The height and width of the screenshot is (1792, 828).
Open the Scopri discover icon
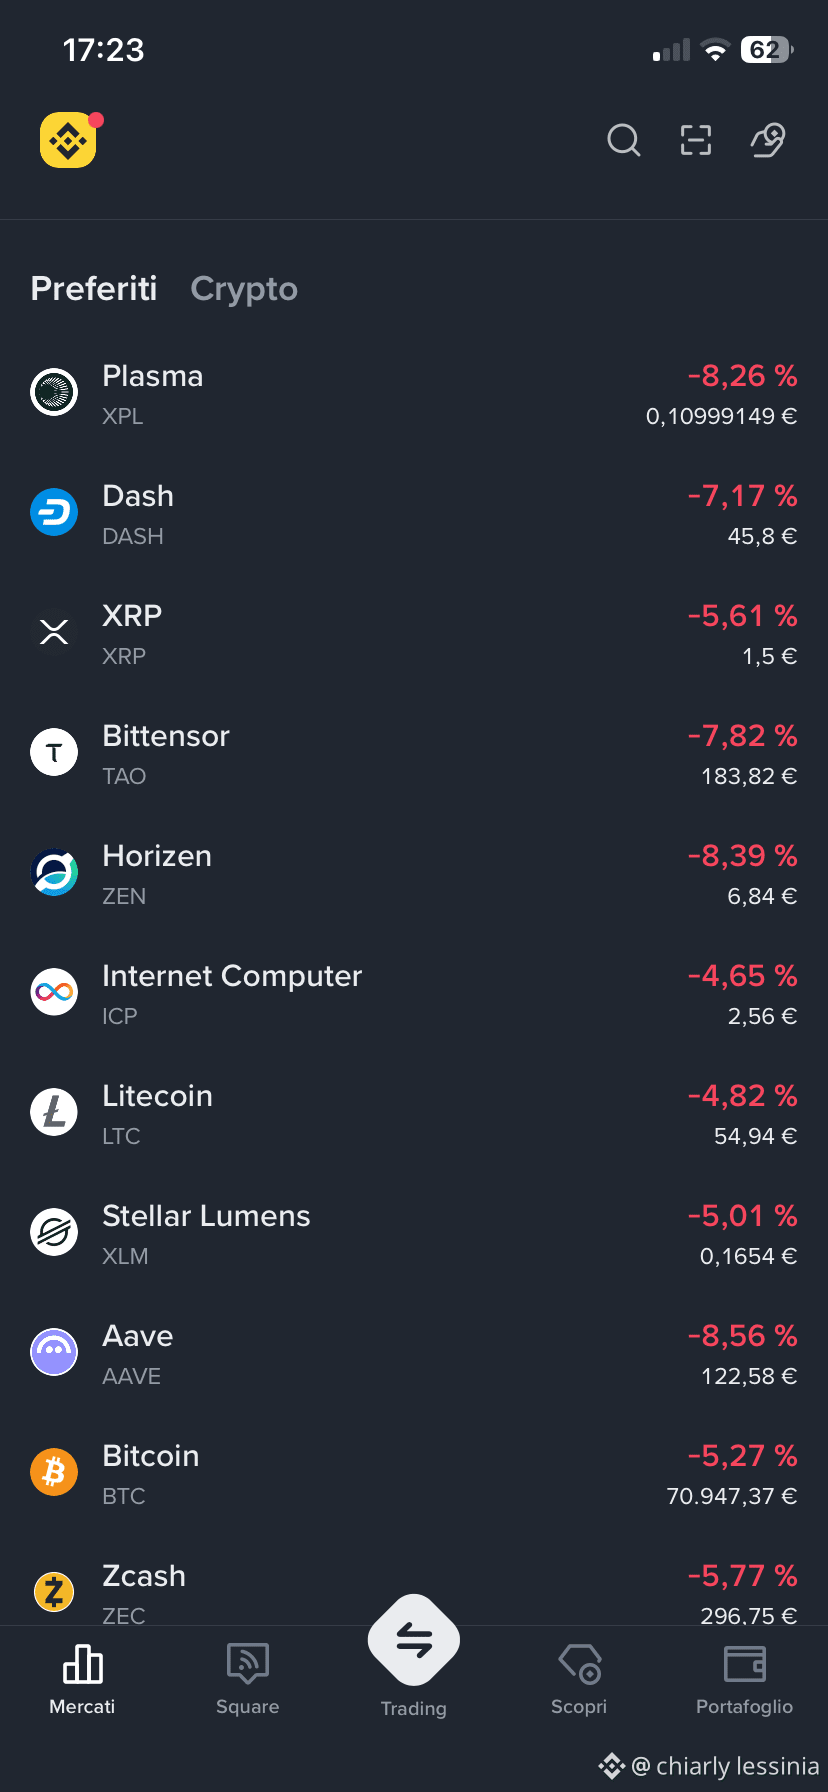[579, 1663]
